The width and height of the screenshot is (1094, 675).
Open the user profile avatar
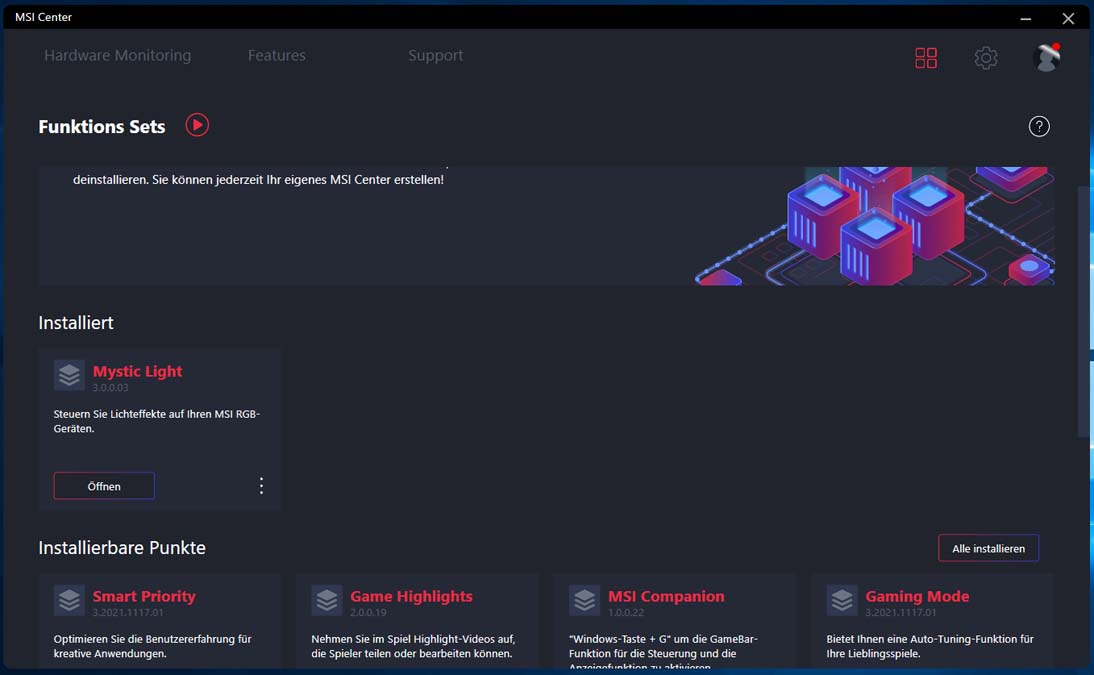click(x=1047, y=57)
